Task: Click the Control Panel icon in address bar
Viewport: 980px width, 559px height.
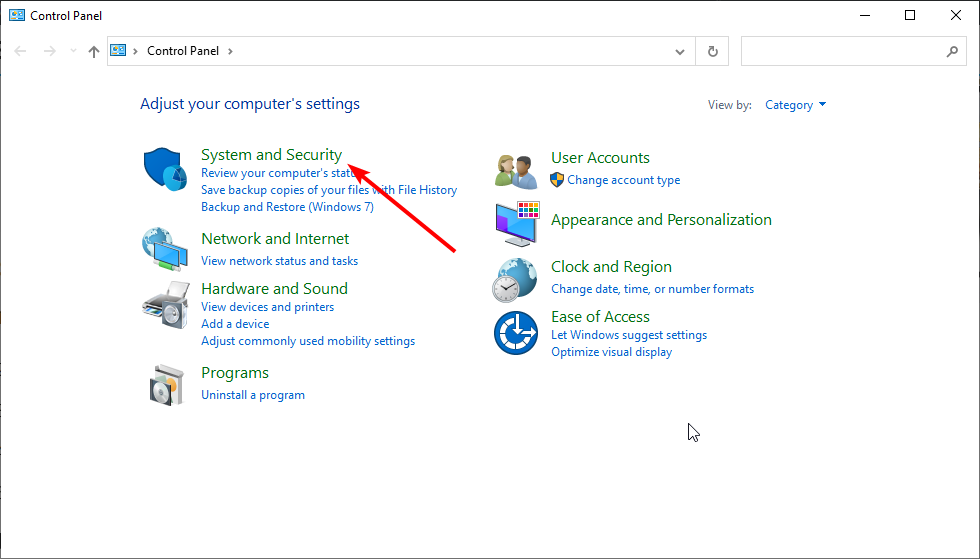Action: coord(118,51)
